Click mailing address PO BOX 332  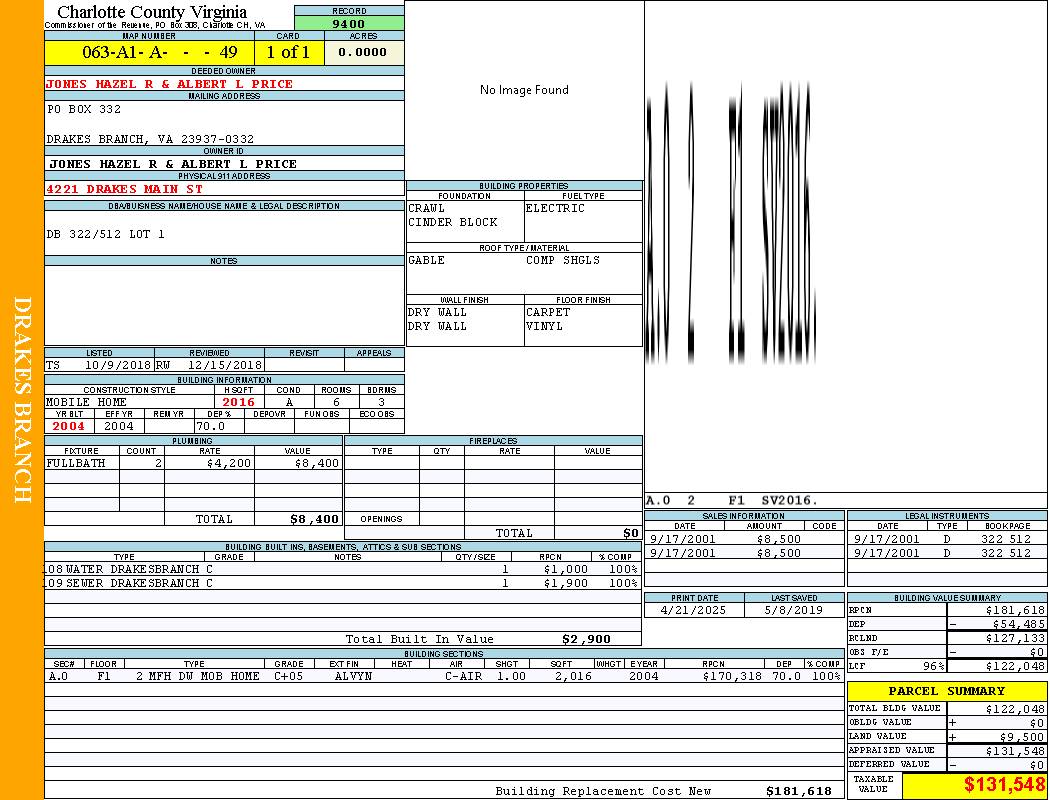pos(84,109)
